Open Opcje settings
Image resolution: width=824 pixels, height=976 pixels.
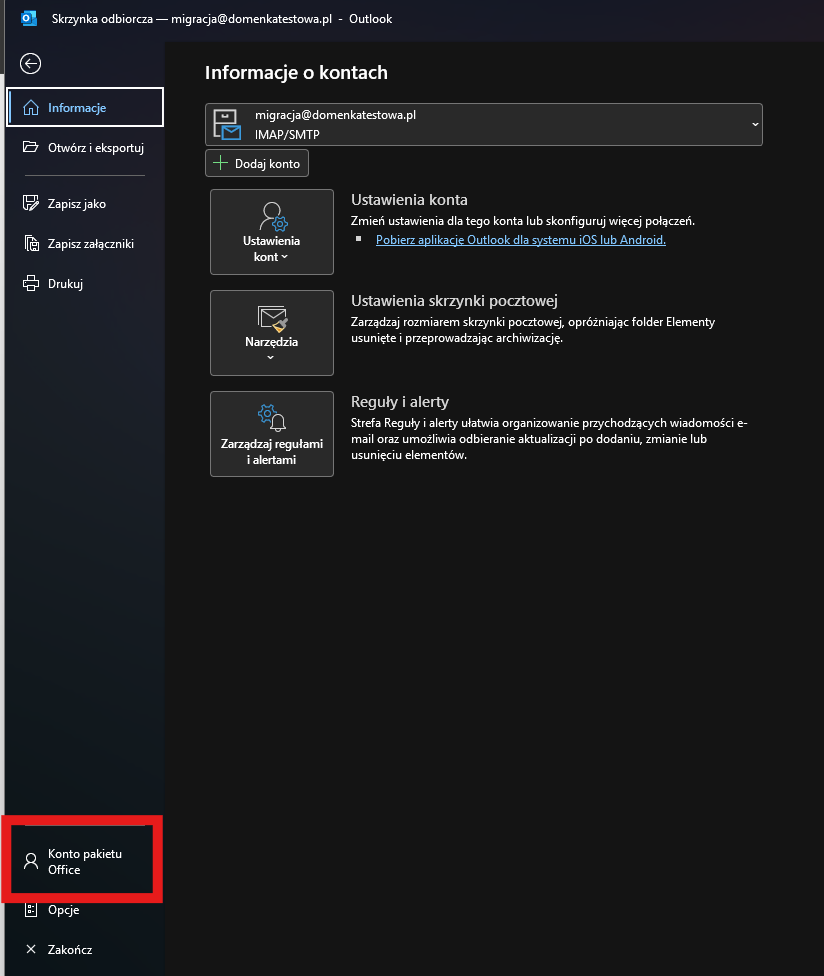click(85, 909)
